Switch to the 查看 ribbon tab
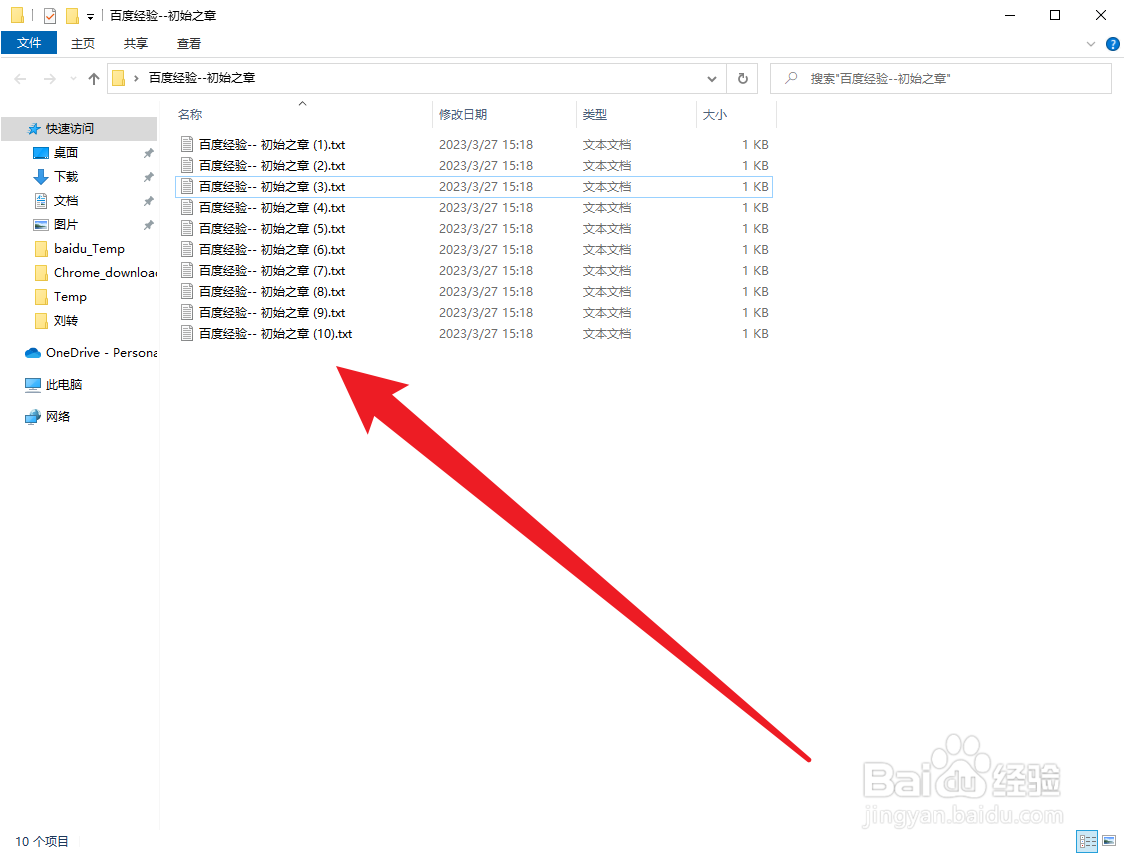 (188, 44)
